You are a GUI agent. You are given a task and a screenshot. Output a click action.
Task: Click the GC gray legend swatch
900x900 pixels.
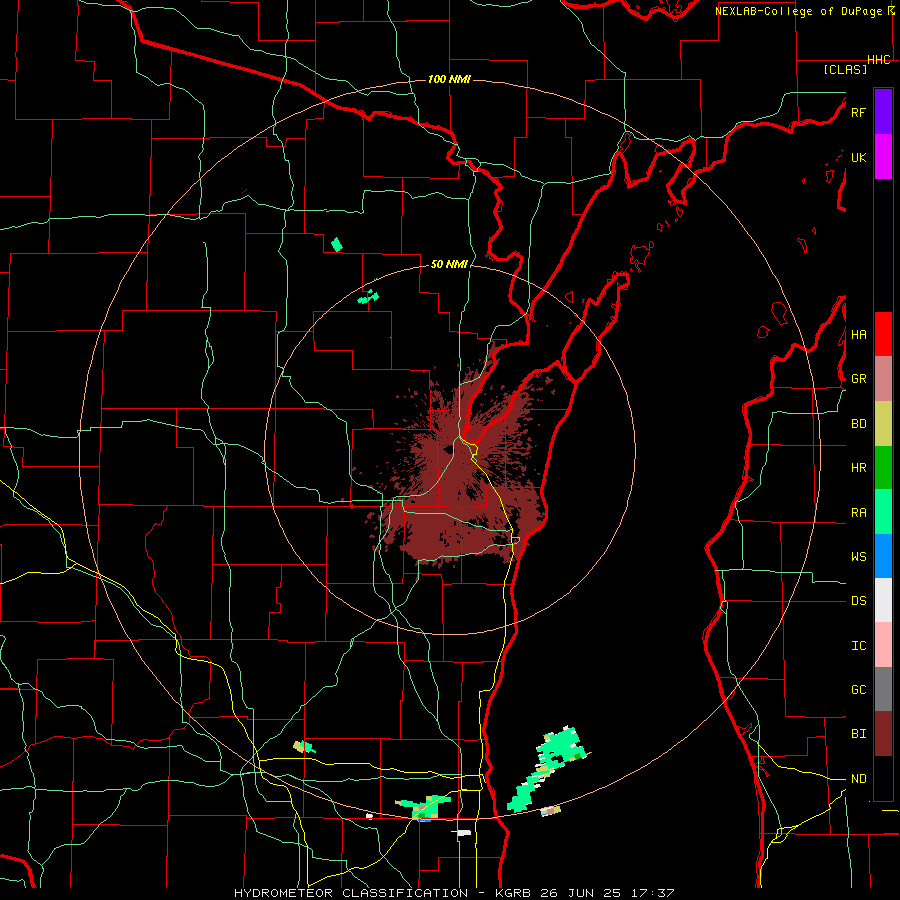[883, 689]
